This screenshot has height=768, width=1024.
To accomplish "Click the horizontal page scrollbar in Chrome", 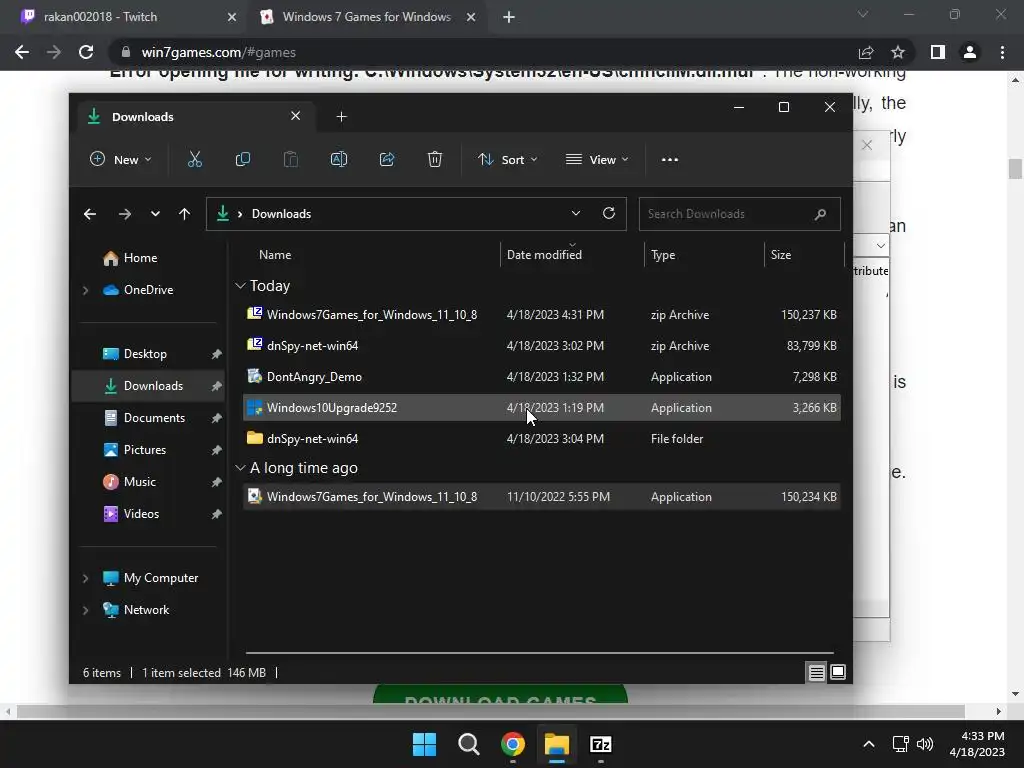I will [490, 711].
